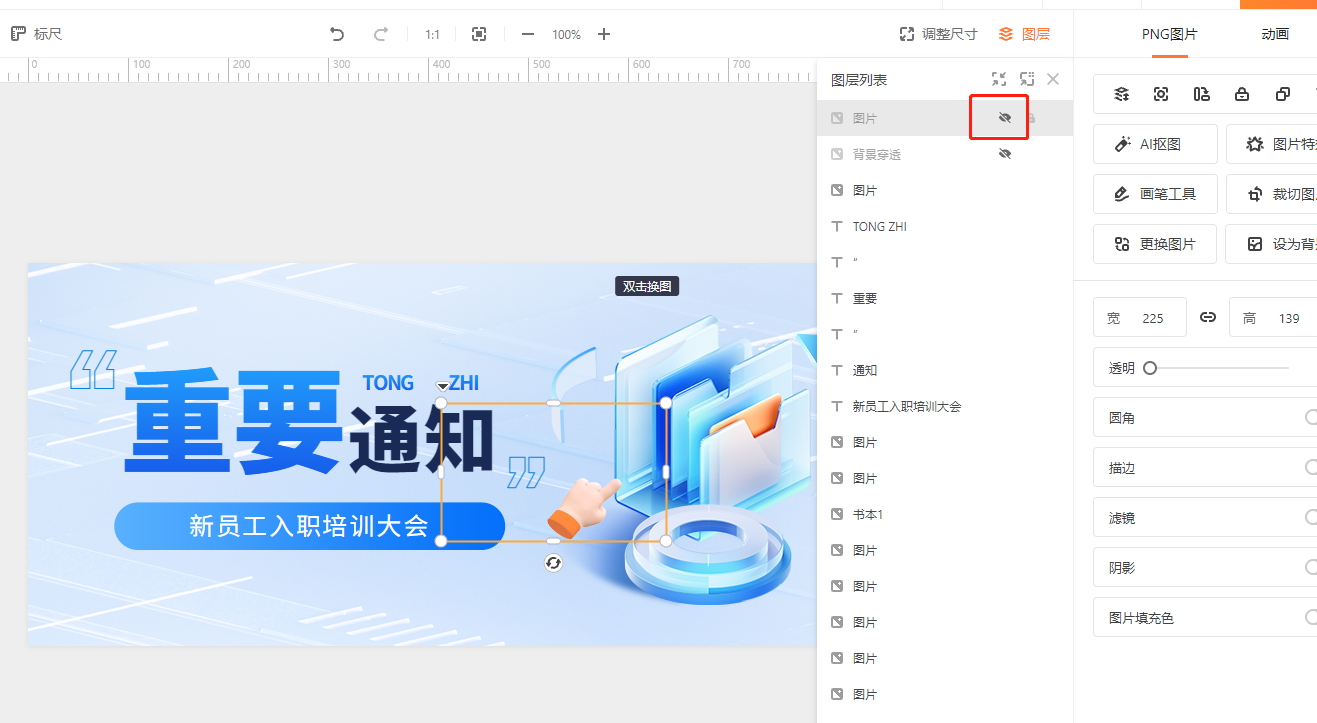Viewport: 1317px width, 723px height.
Task: Click the image icon beside 背景穿透 layer
Action: [x=838, y=154]
